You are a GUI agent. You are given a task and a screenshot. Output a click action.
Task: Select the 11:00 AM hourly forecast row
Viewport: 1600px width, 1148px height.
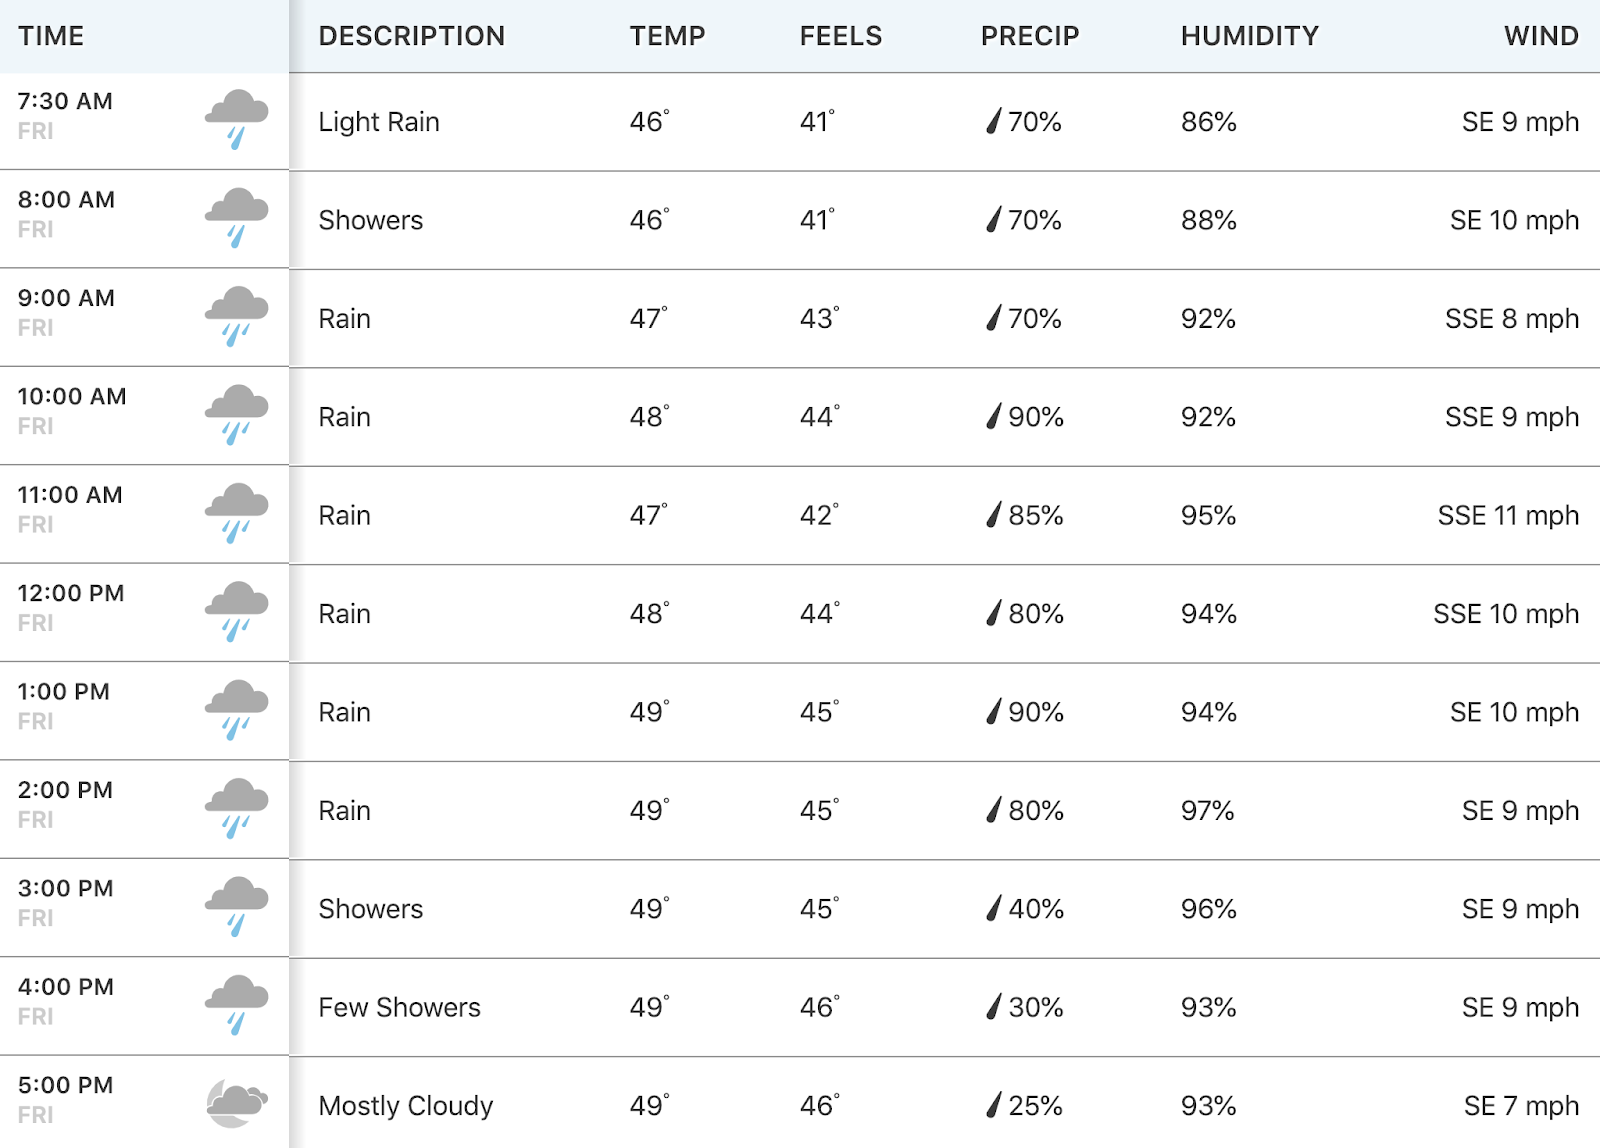(800, 515)
